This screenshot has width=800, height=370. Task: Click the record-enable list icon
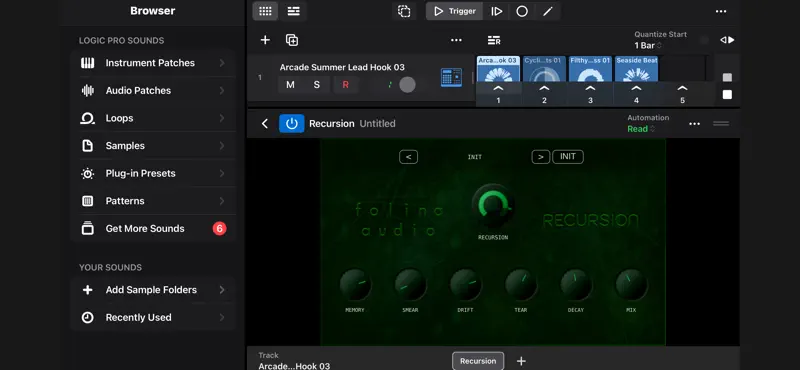click(494, 40)
